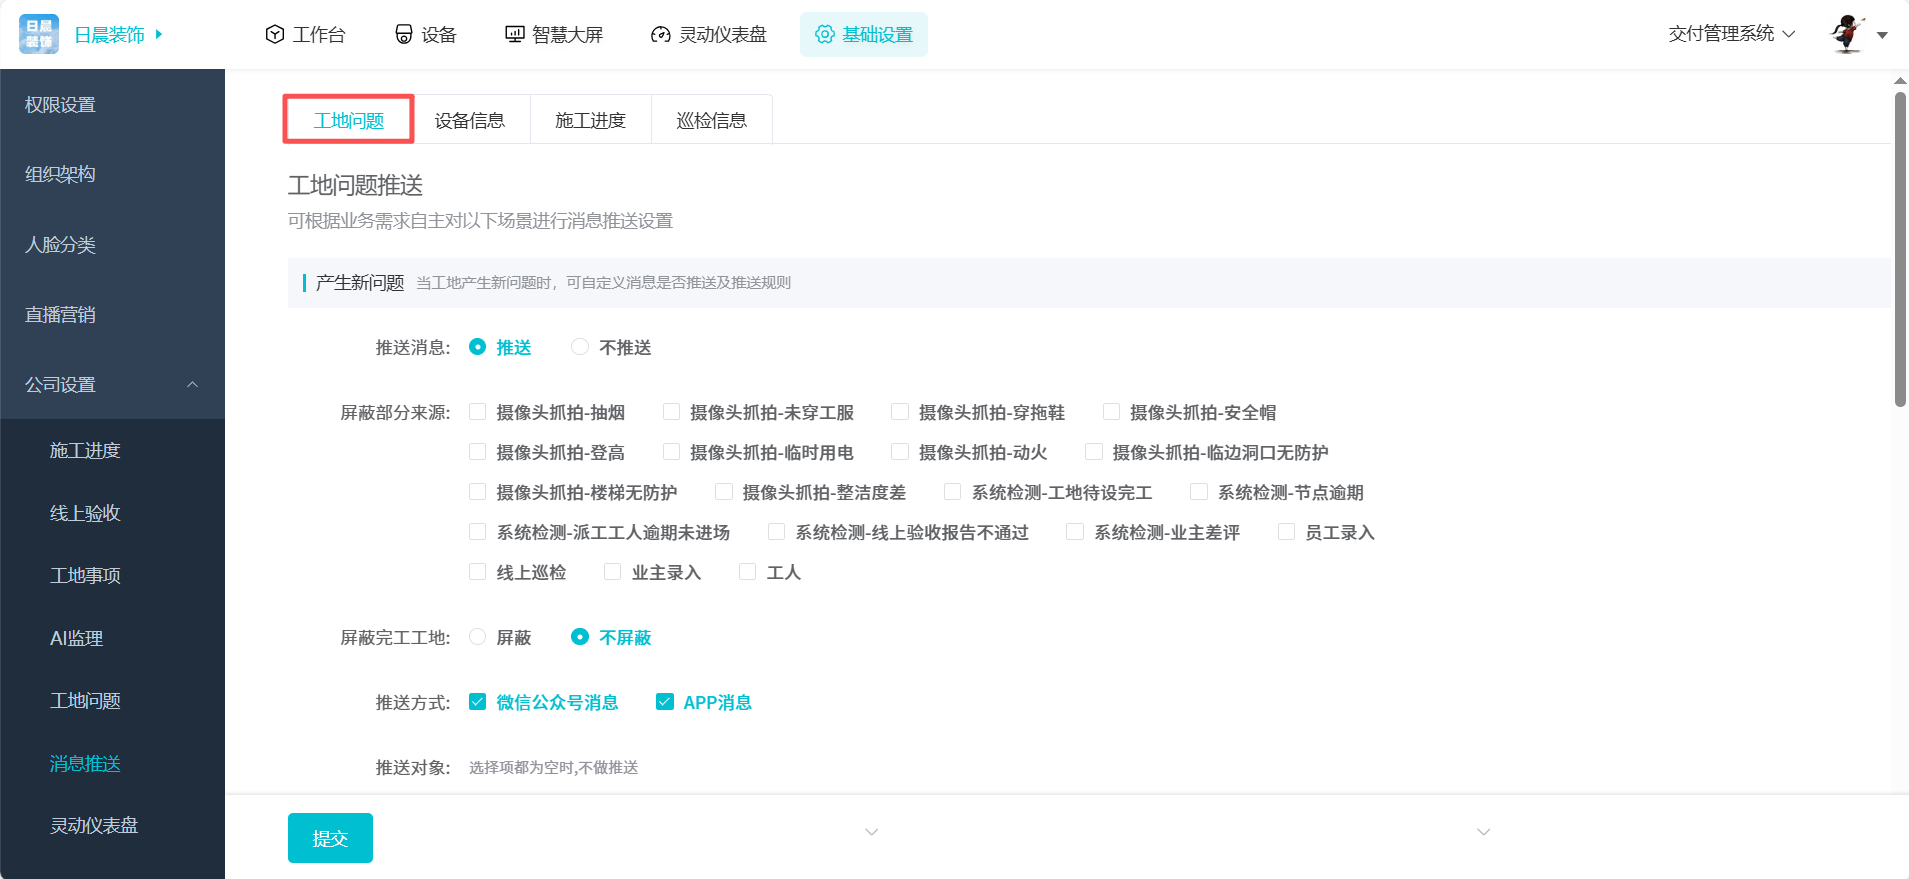Click the 灵动仪表盘 gauge icon in top bar
This screenshot has height=879, width=1909.
click(660, 35)
